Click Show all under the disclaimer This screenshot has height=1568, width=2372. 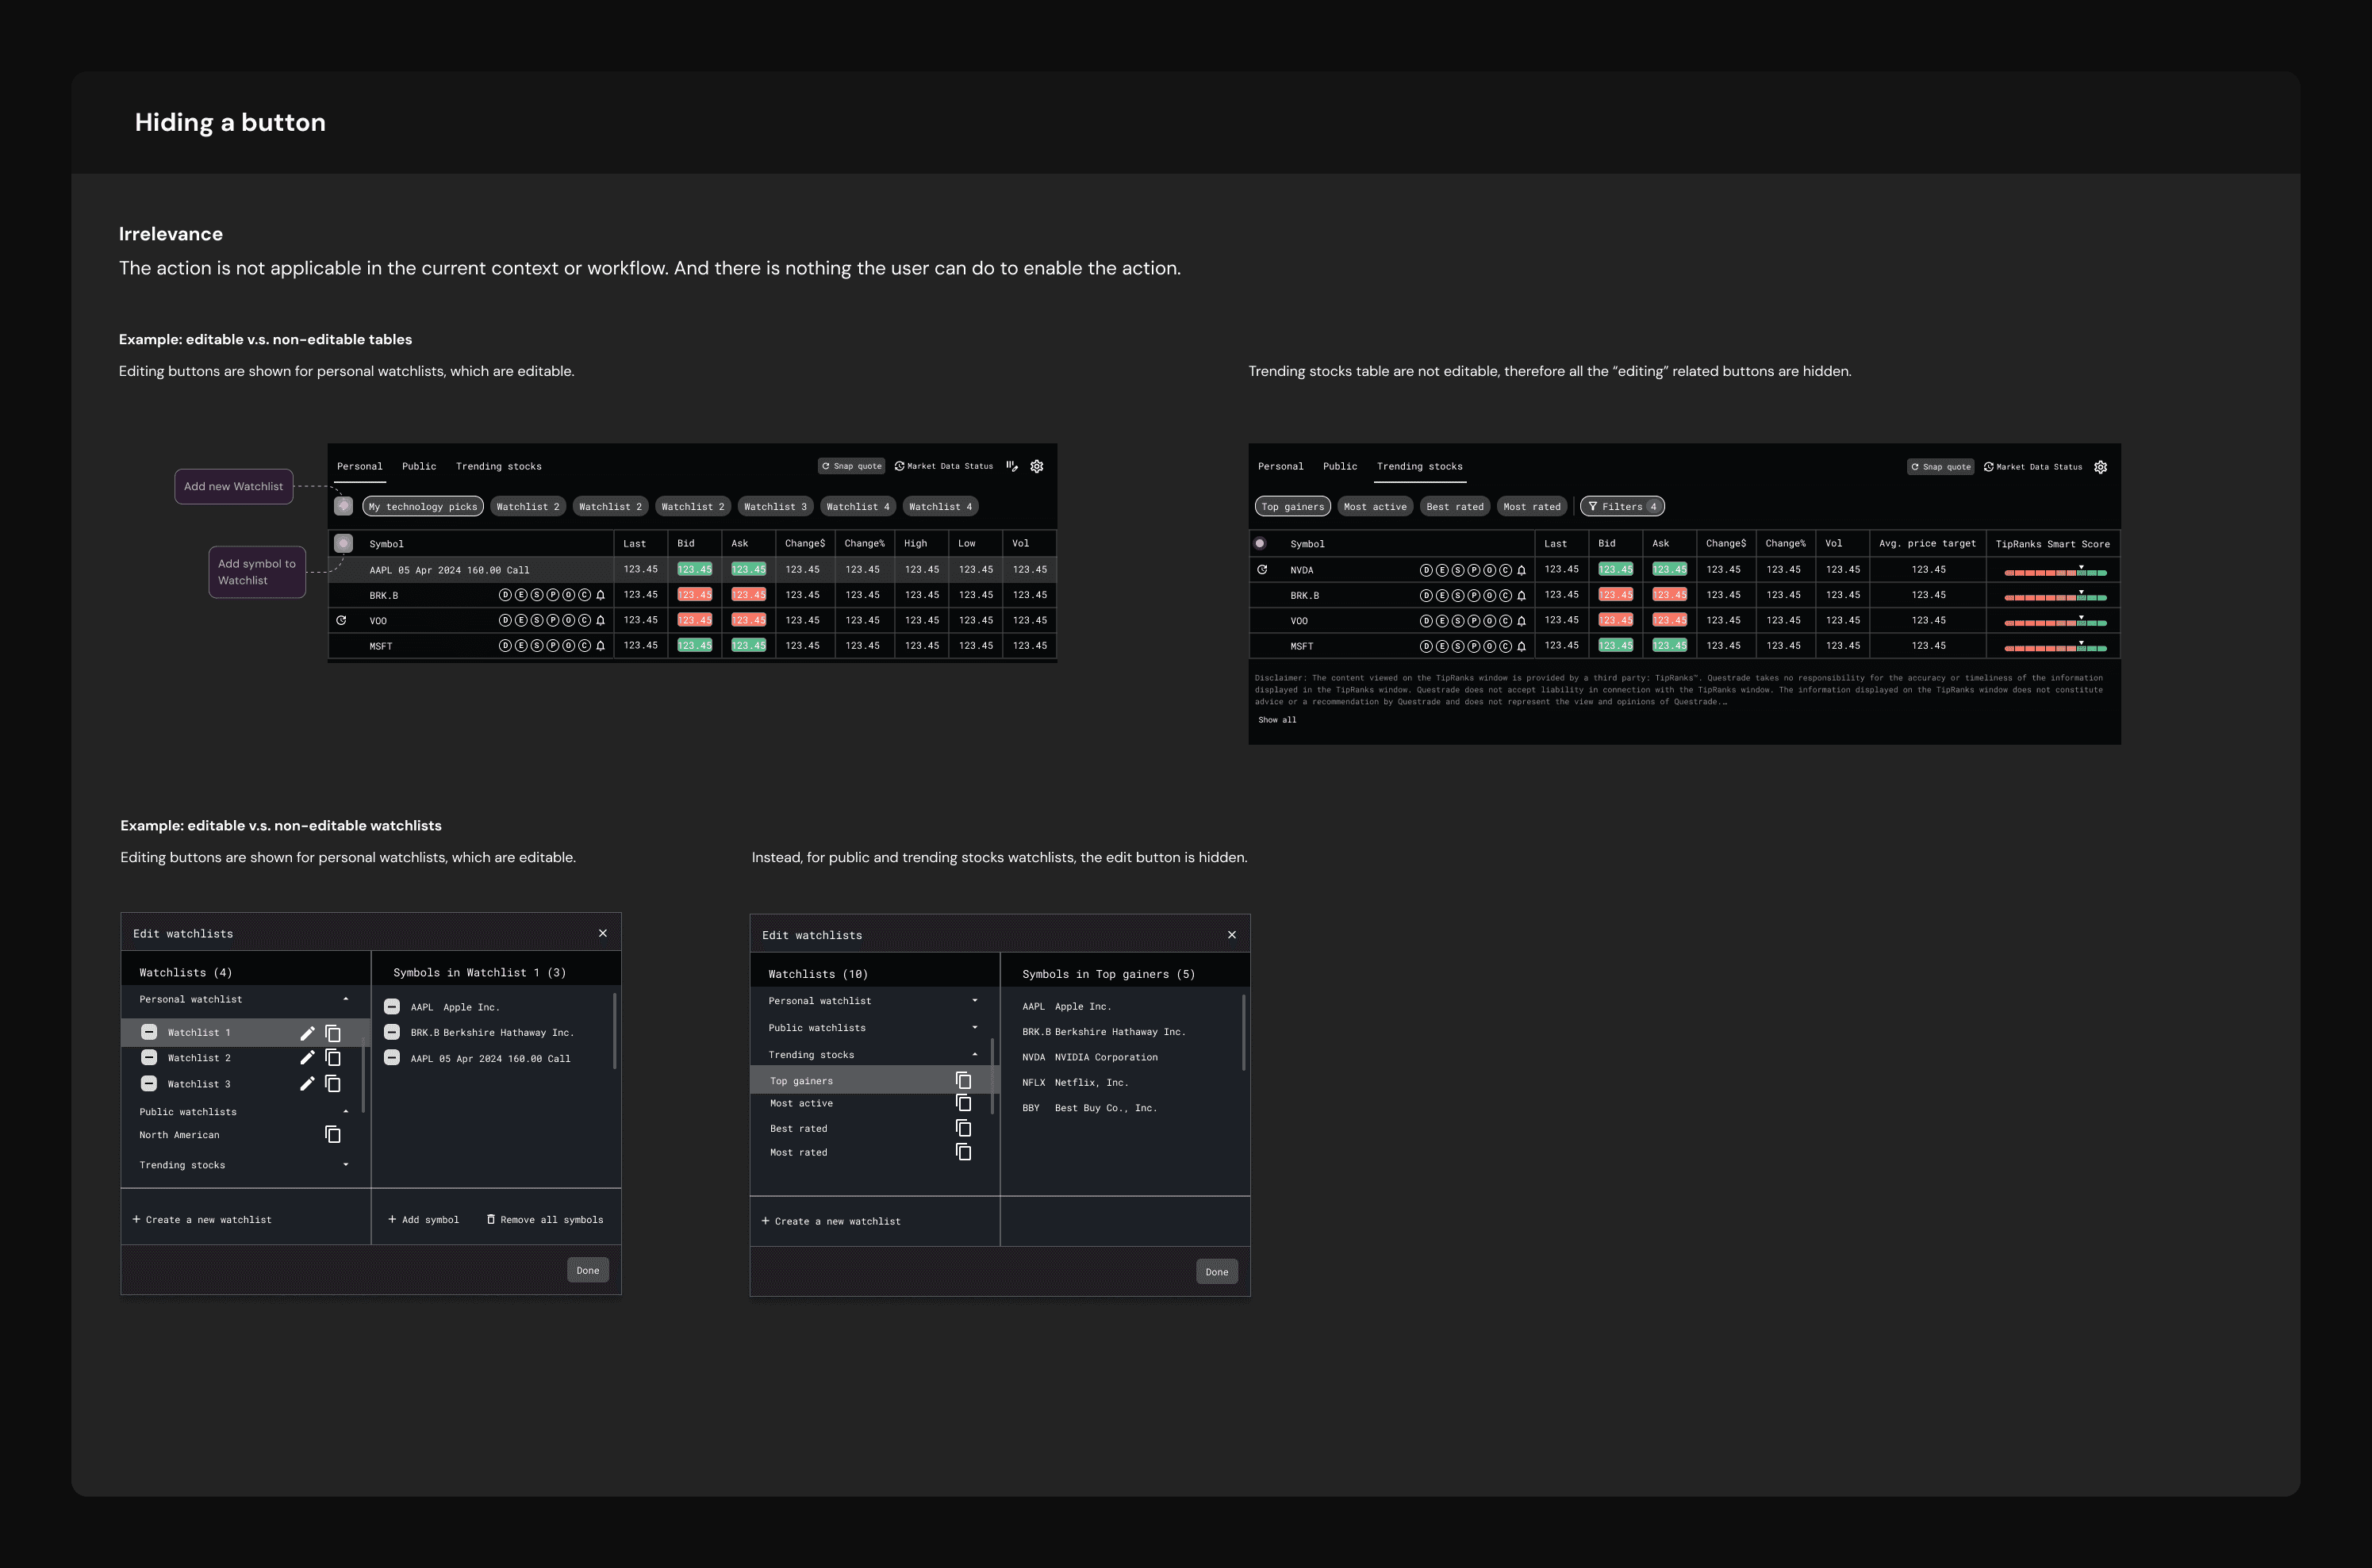tap(1277, 720)
